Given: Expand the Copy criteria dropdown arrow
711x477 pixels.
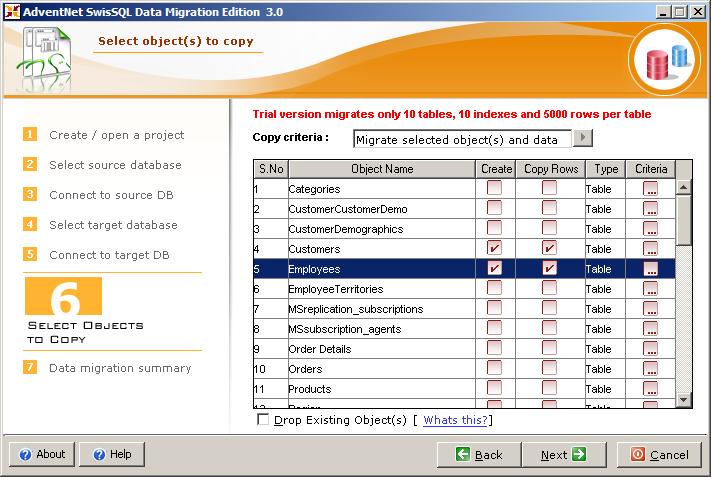Looking at the screenshot, I should [583, 138].
